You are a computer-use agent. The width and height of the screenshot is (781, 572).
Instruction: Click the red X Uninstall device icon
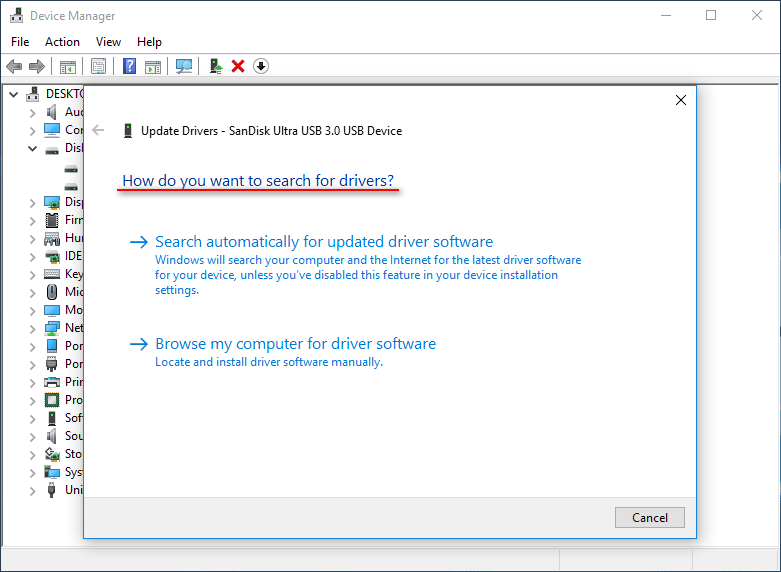pos(238,66)
